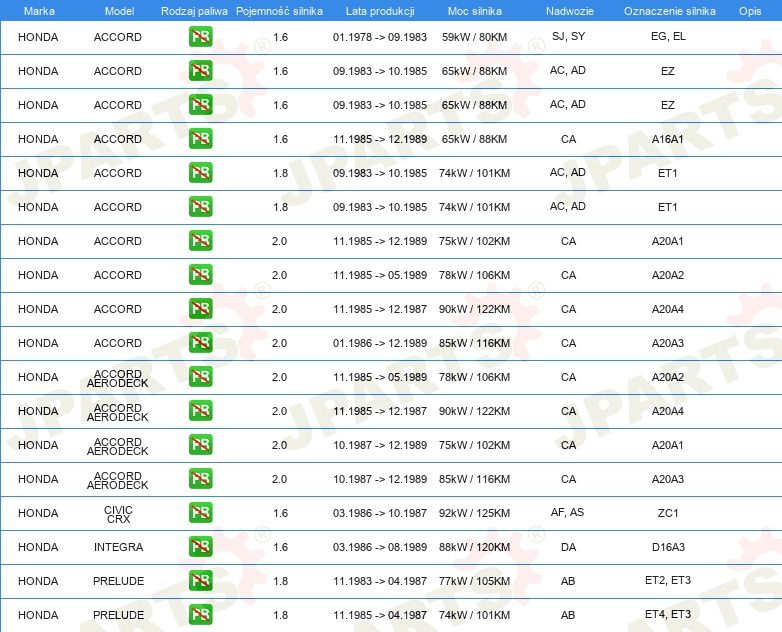This screenshot has height=632, width=782.
Task: Select 'ACCORD' model in the EG, EL row
Action: 118,37
